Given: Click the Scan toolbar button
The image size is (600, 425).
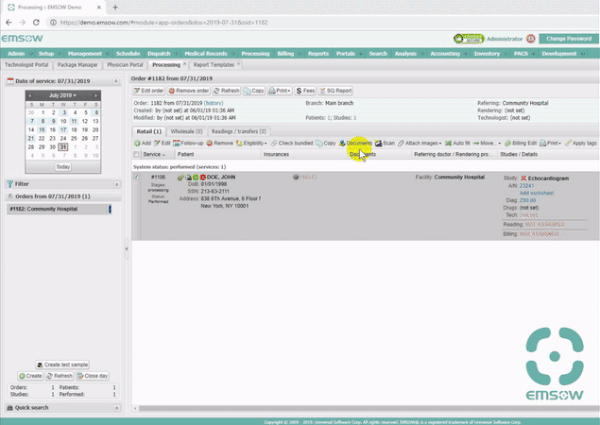Looking at the screenshot, I should (x=385, y=143).
